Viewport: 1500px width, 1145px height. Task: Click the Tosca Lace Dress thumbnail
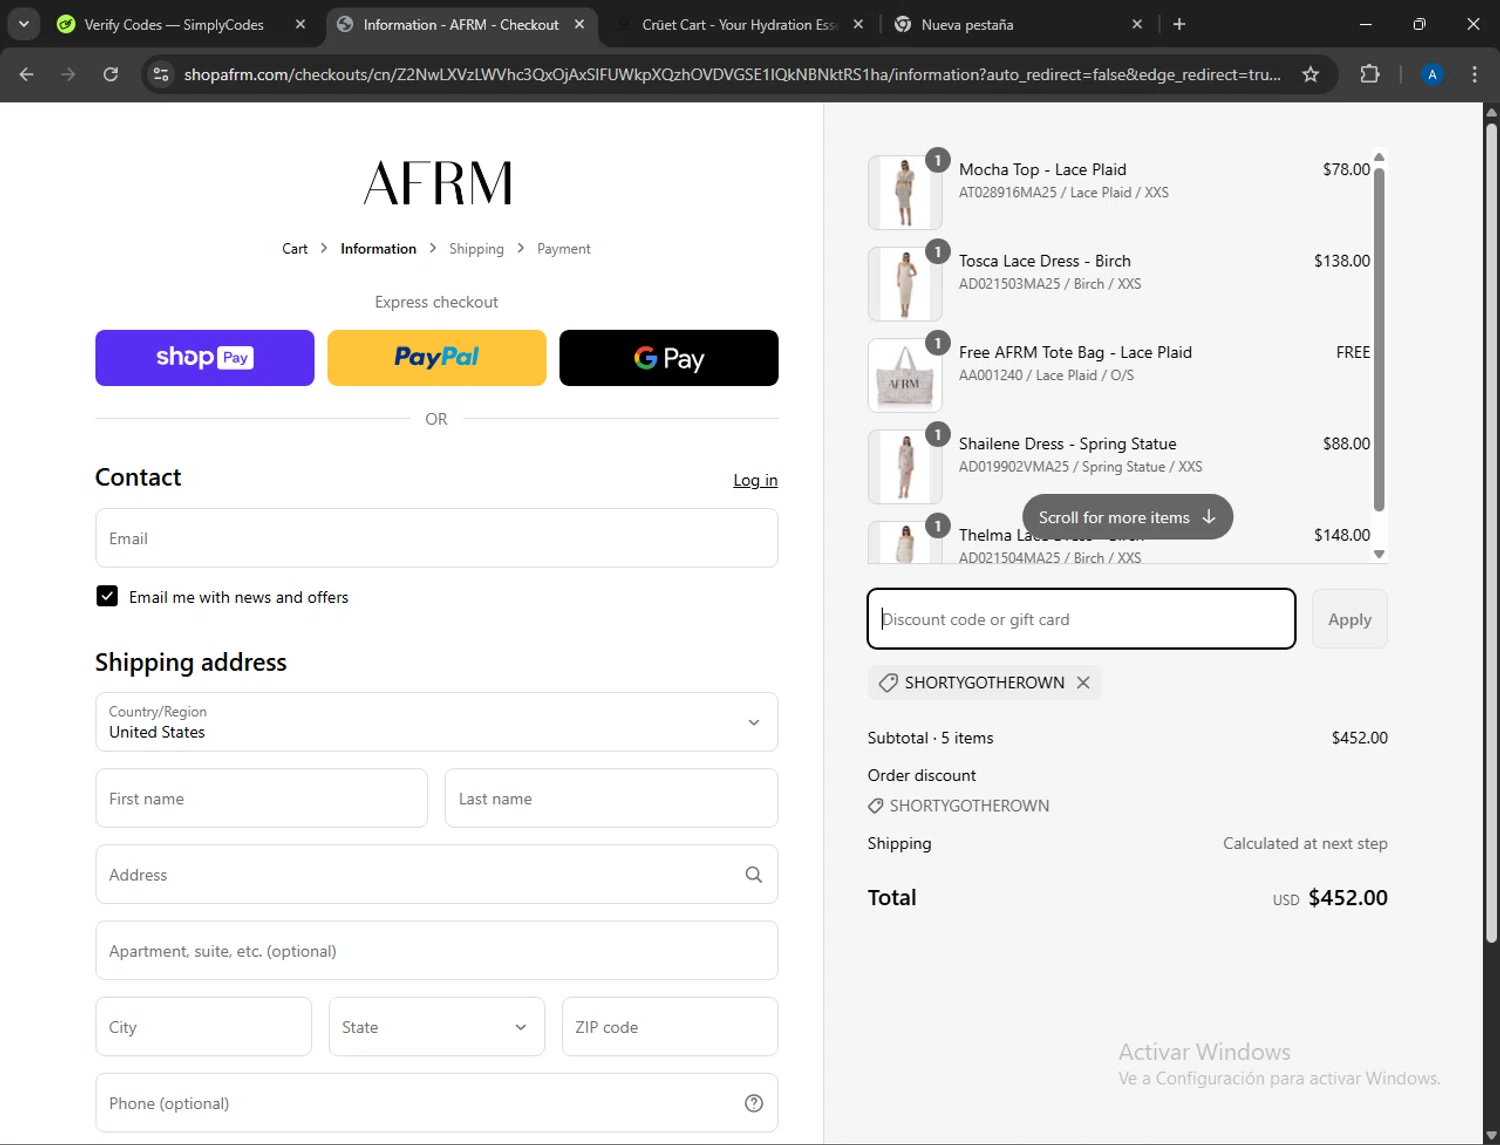[905, 284]
